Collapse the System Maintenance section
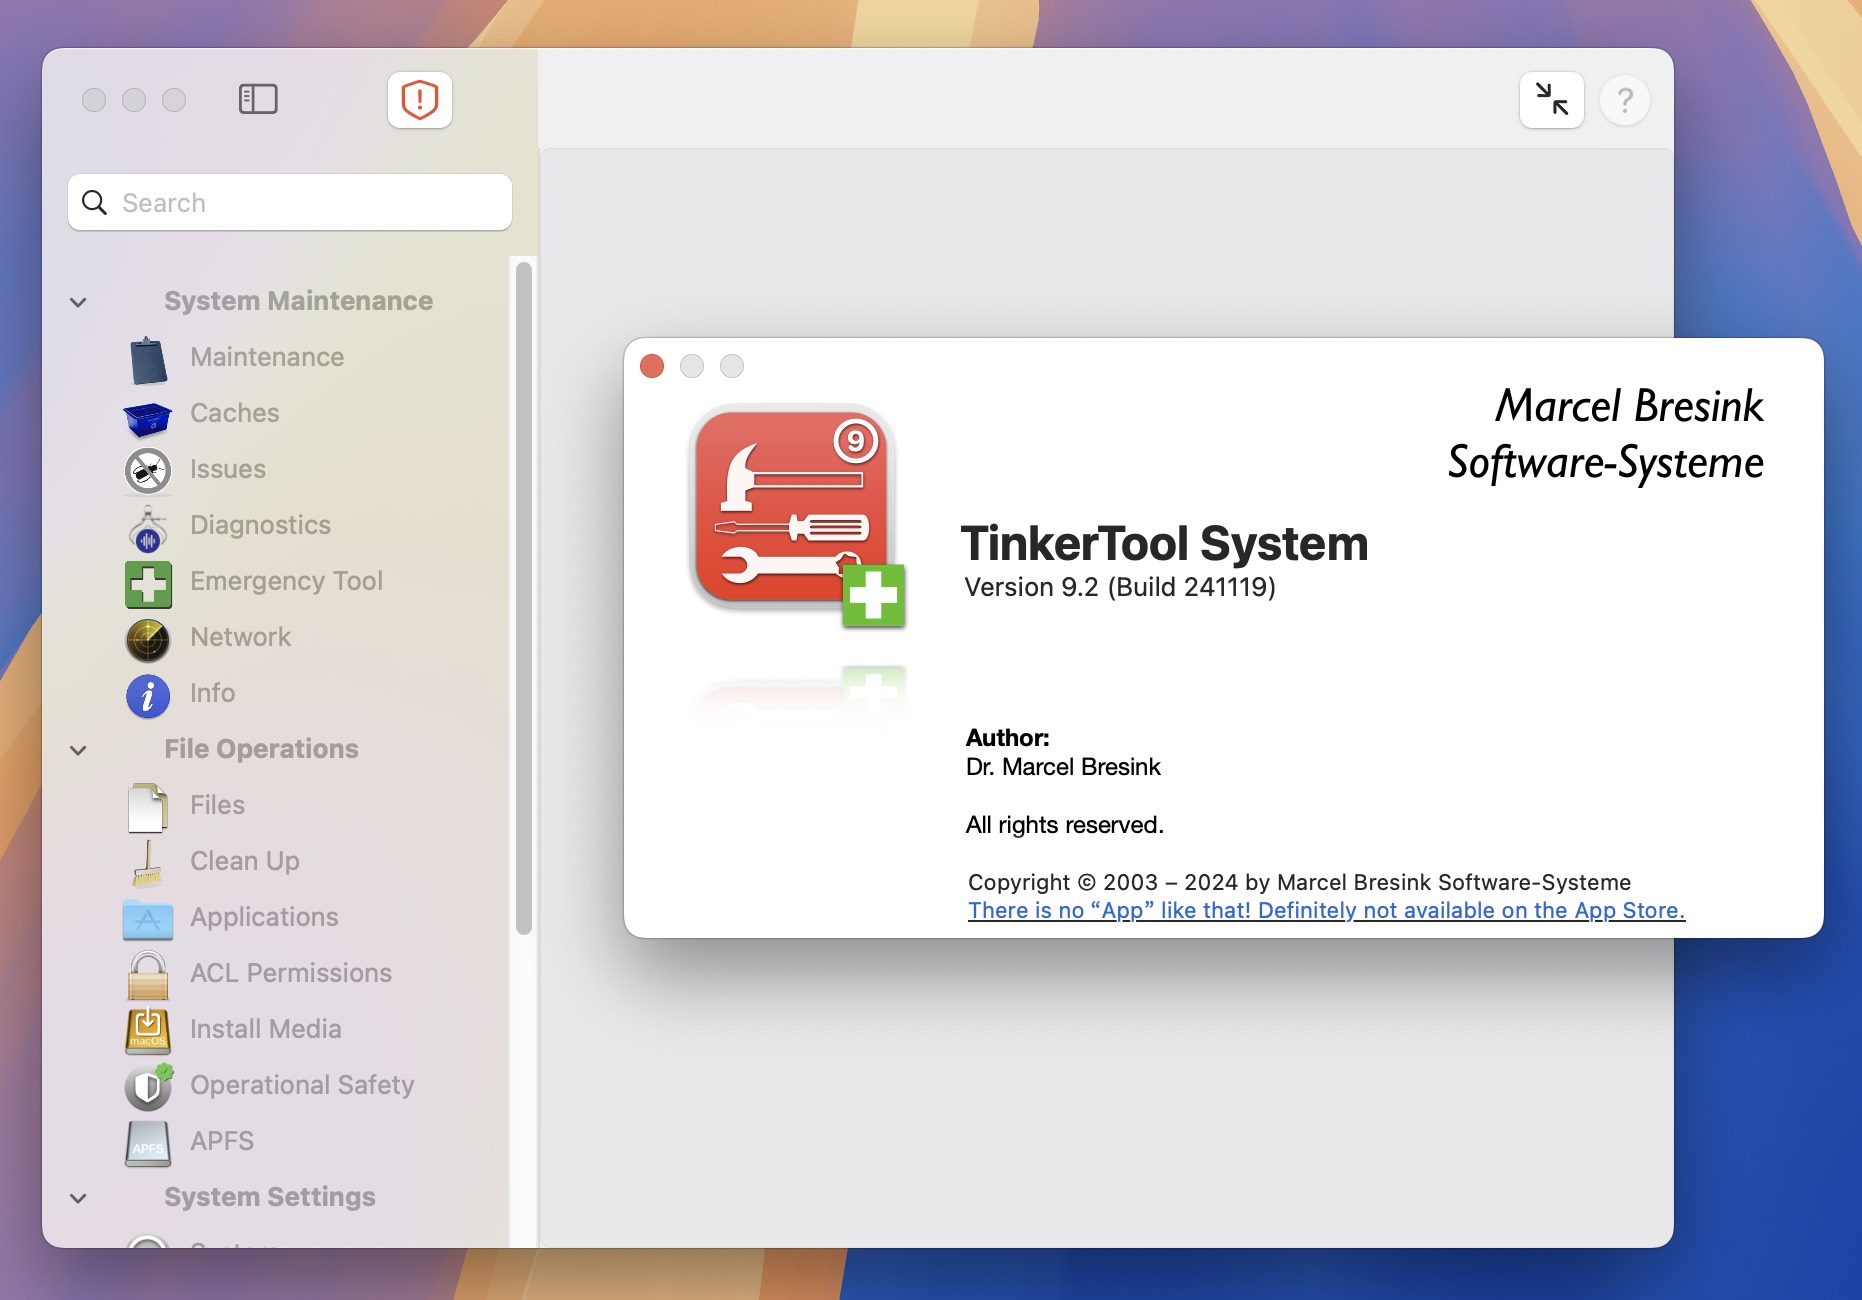Screen dimensions: 1862x1300 point(78,301)
